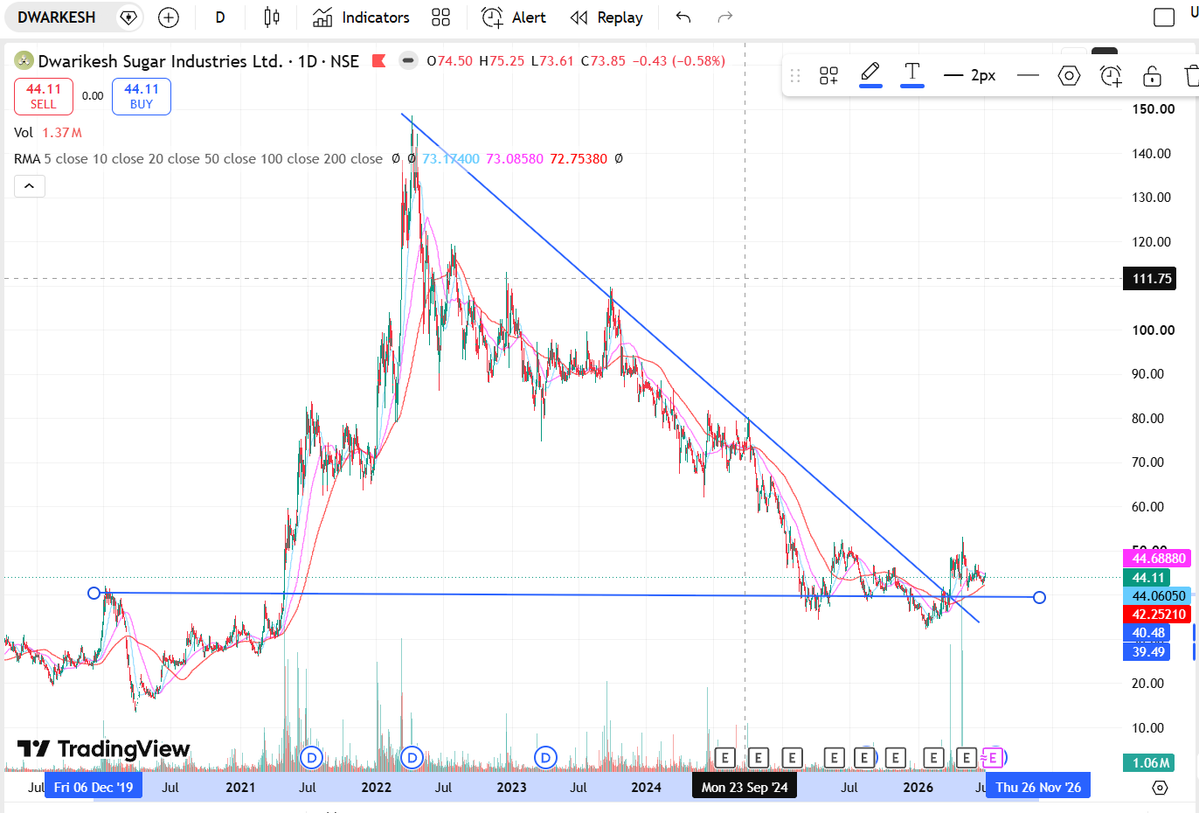This screenshot has height=813, width=1199.
Task: Click the 39.49 blue price label
Action: tap(1147, 652)
